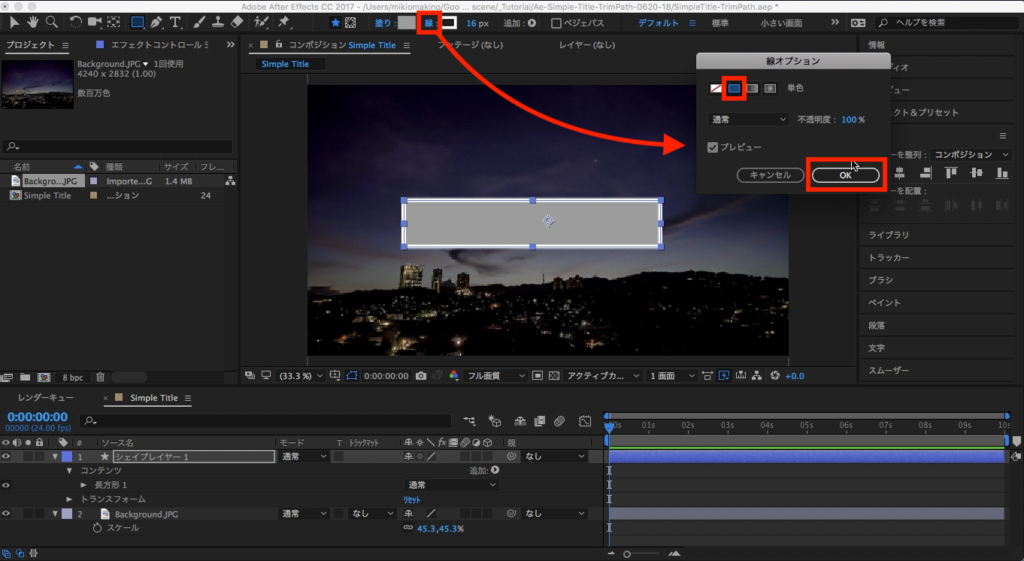Open the エフェクトコントロール panel tab
The image size is (1024, 561).
tap(157, 45)
